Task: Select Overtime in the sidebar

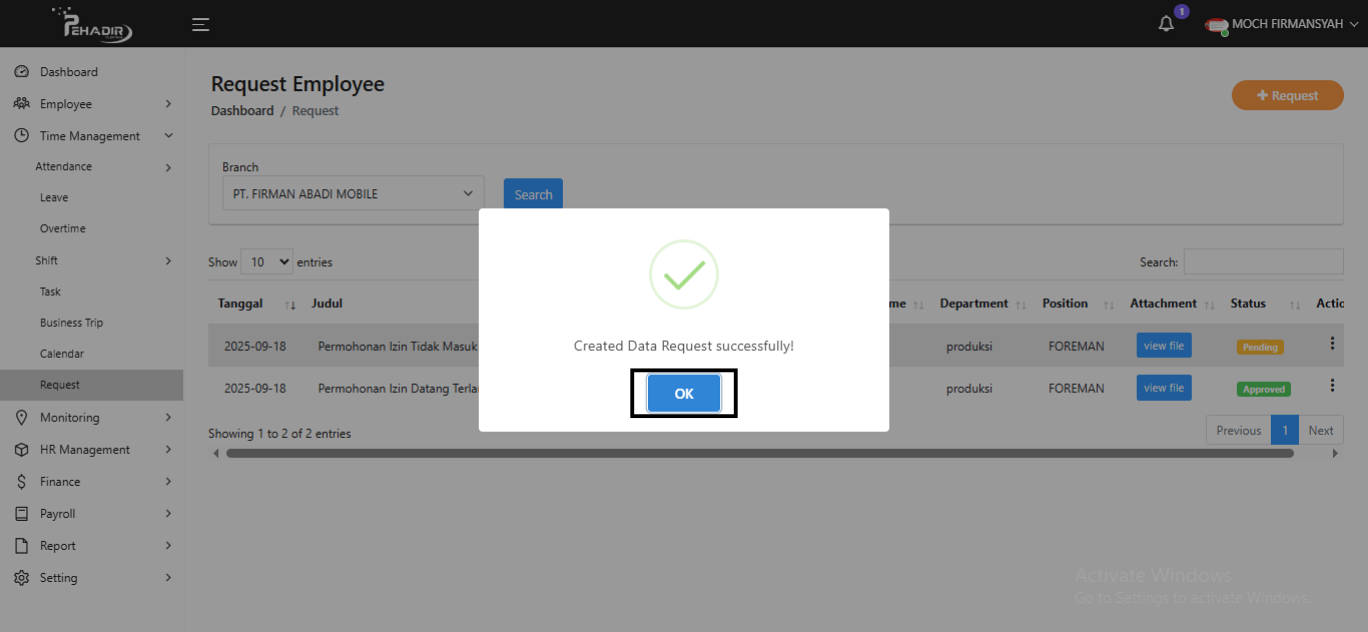Action: [x=62, y=229]
